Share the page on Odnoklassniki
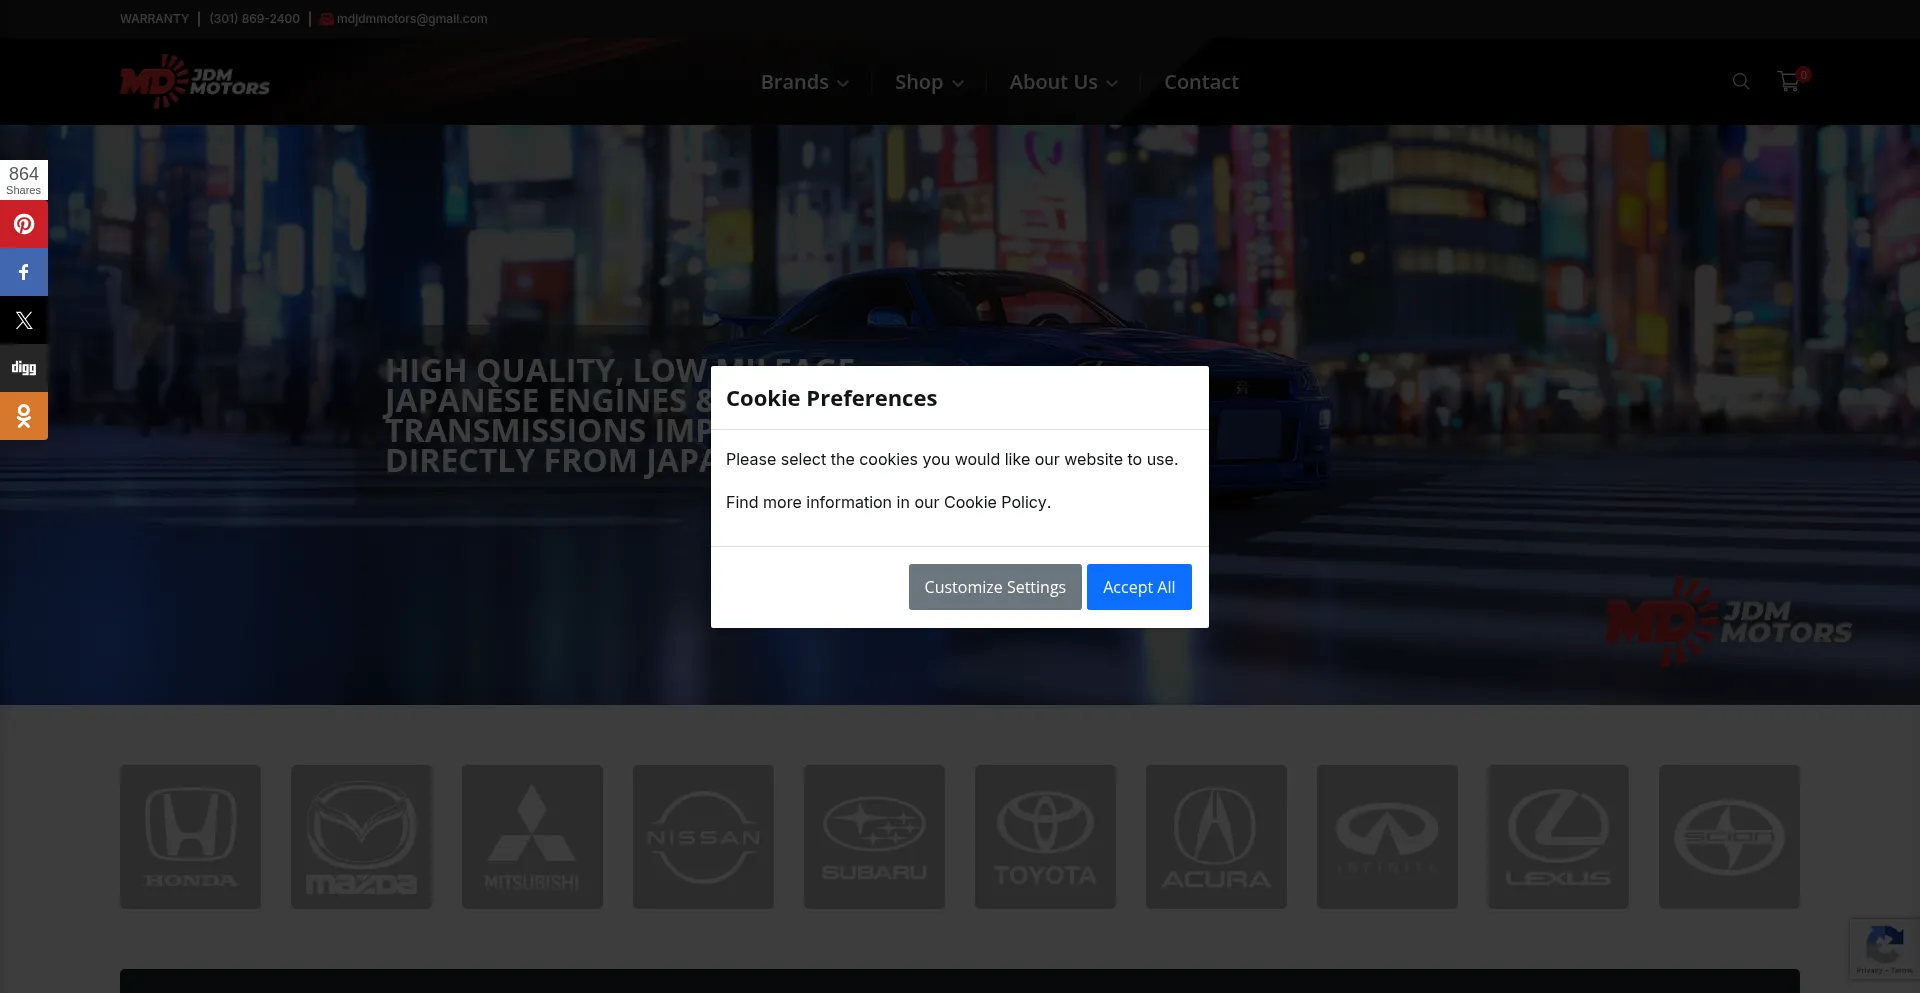The width and height of the screenshot is (1920, 993). 24,416
